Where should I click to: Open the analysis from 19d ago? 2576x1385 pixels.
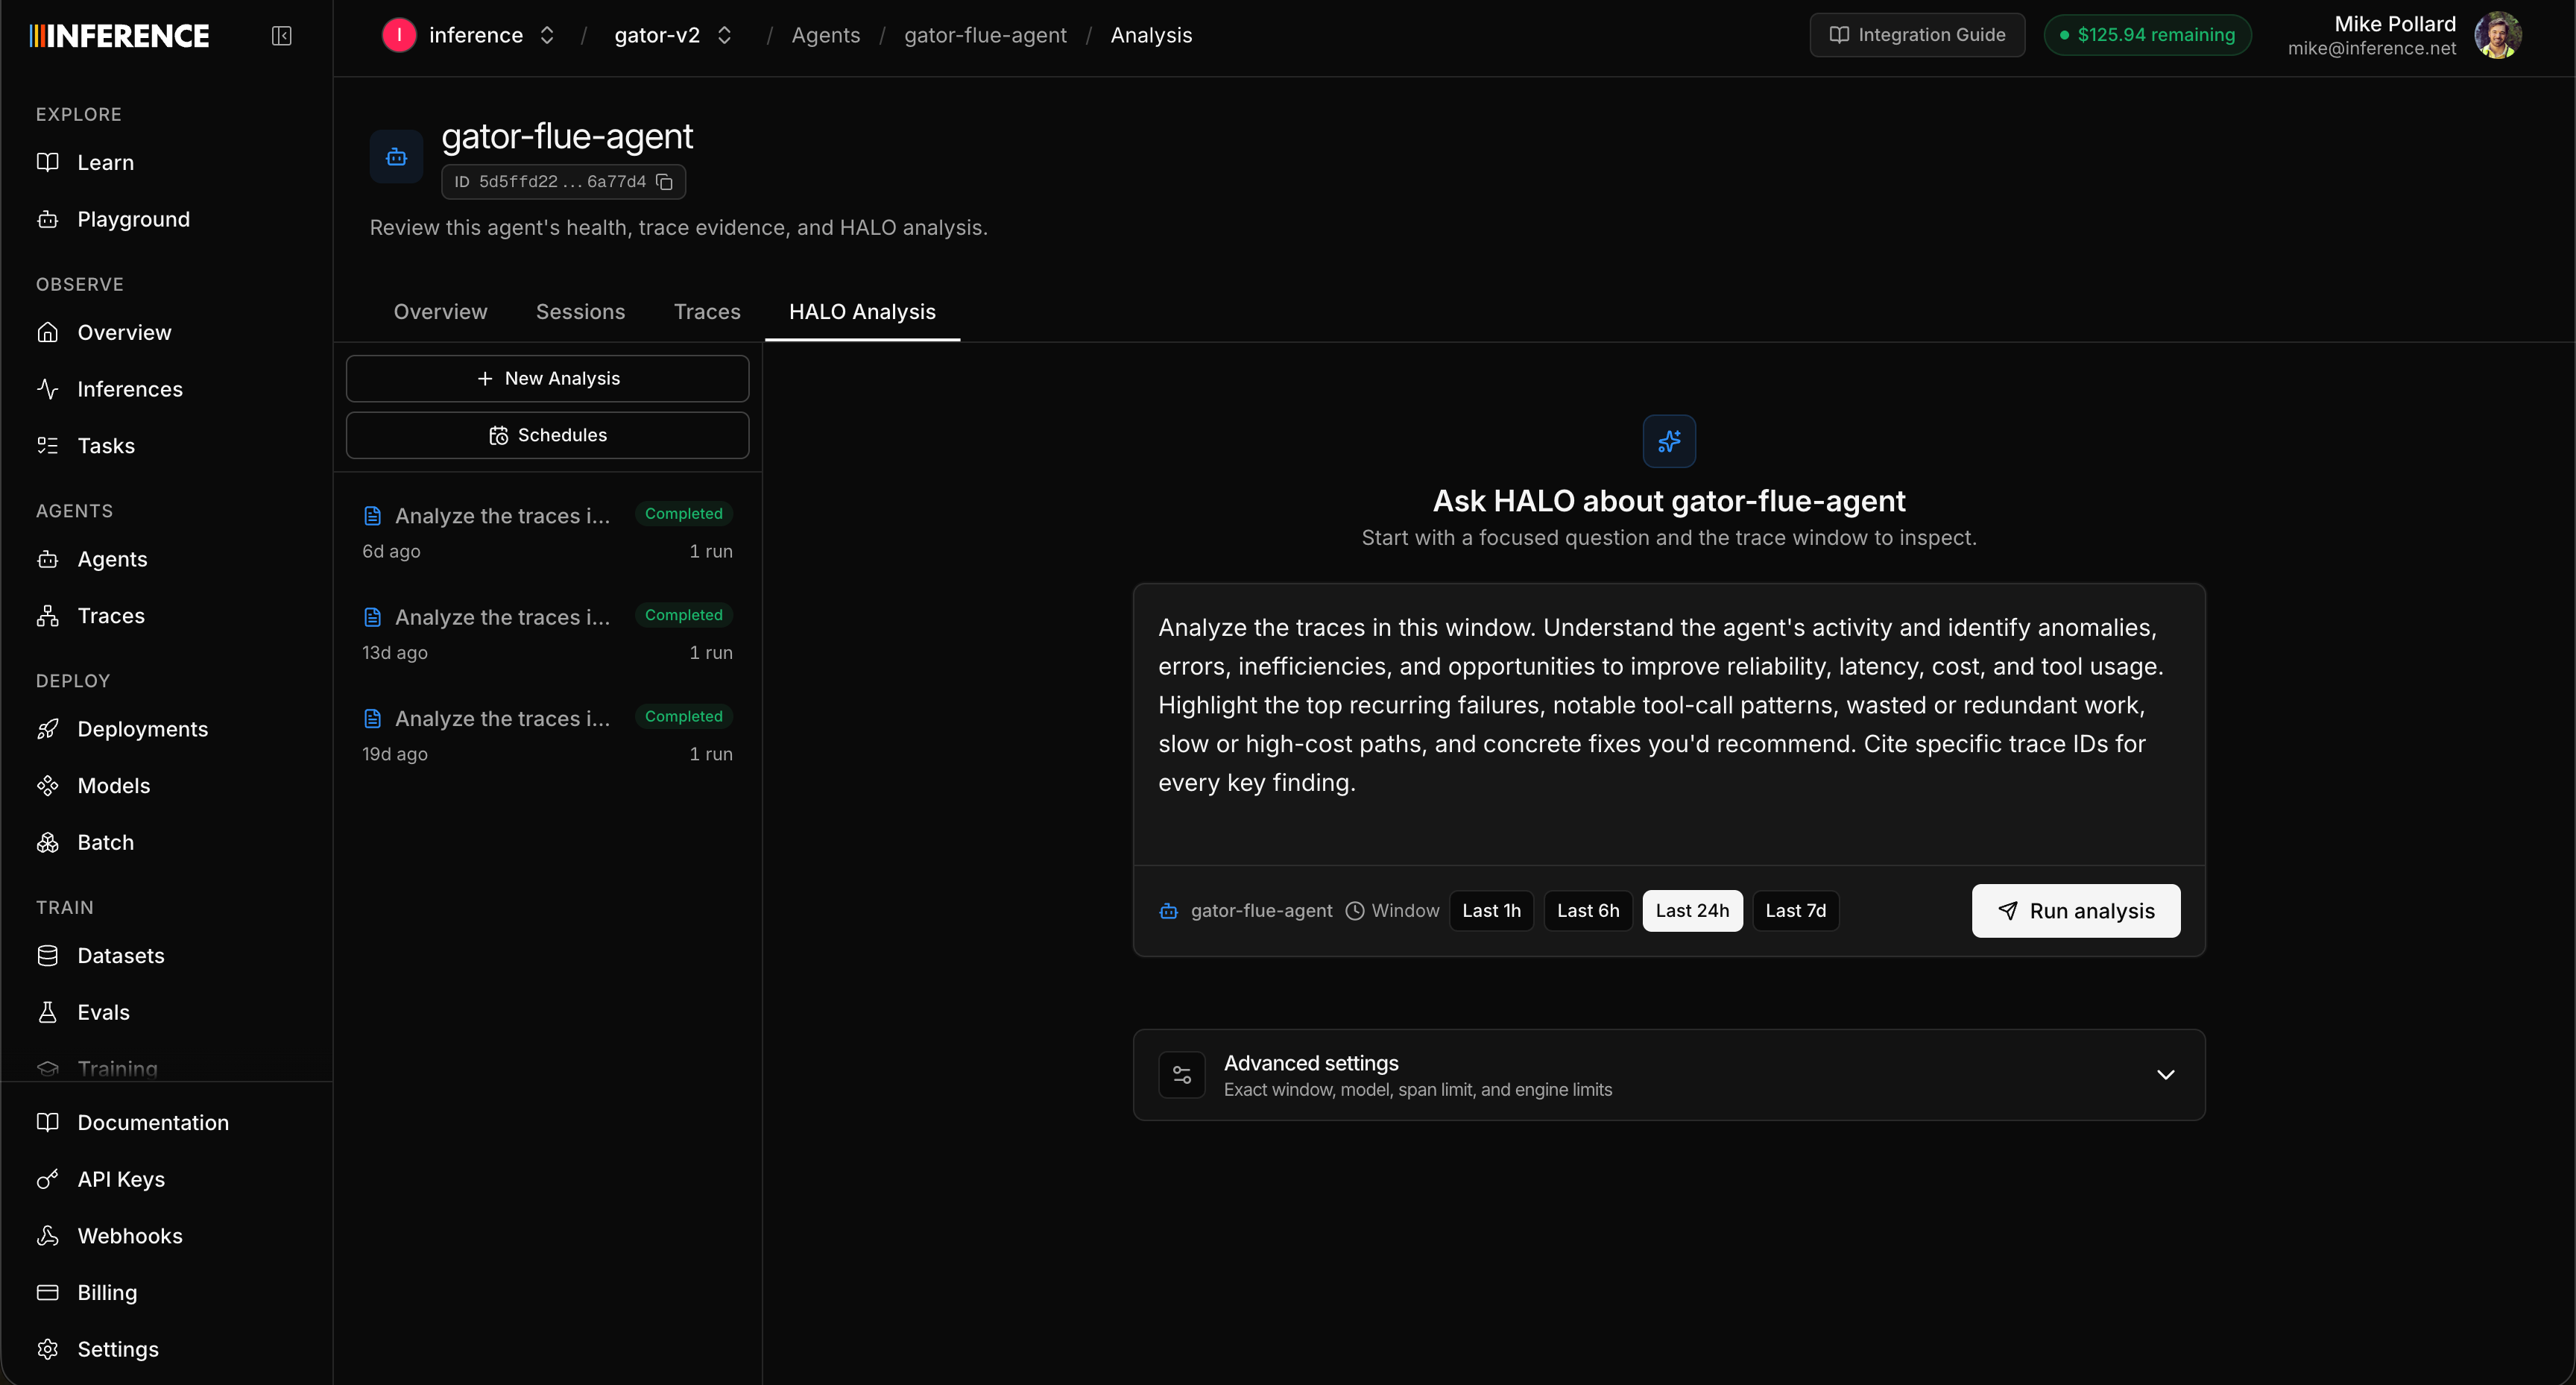pos(547,735)
